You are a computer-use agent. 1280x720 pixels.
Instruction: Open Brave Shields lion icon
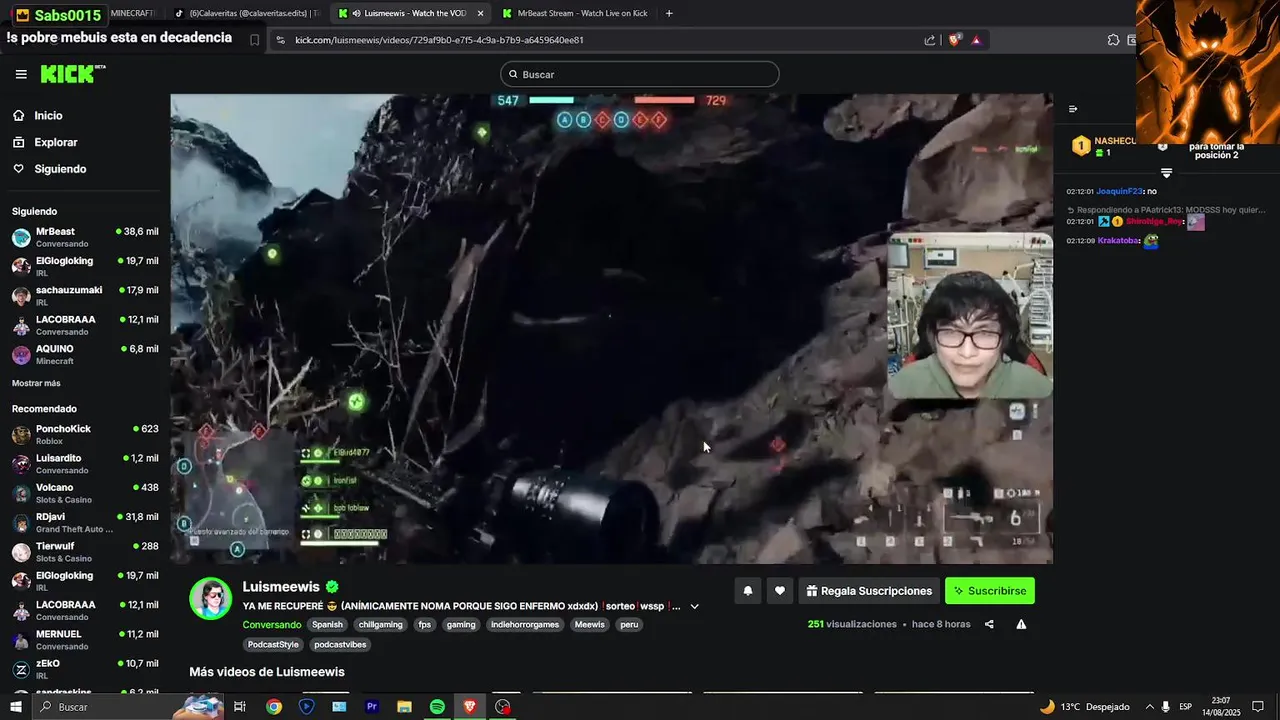(954, 40)
